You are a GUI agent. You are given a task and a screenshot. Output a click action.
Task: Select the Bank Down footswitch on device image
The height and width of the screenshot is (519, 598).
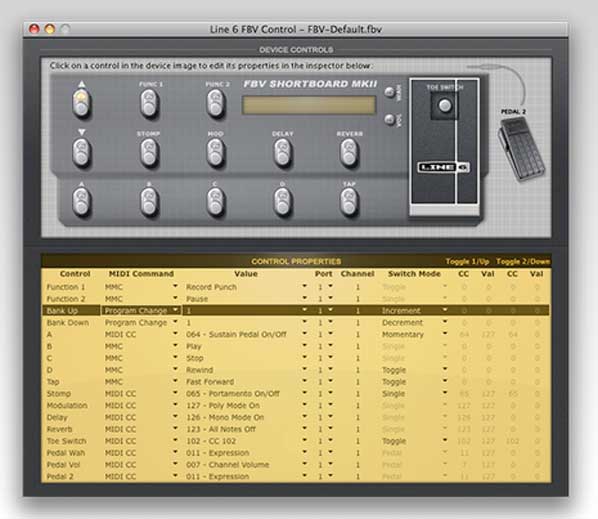(81, 152)
